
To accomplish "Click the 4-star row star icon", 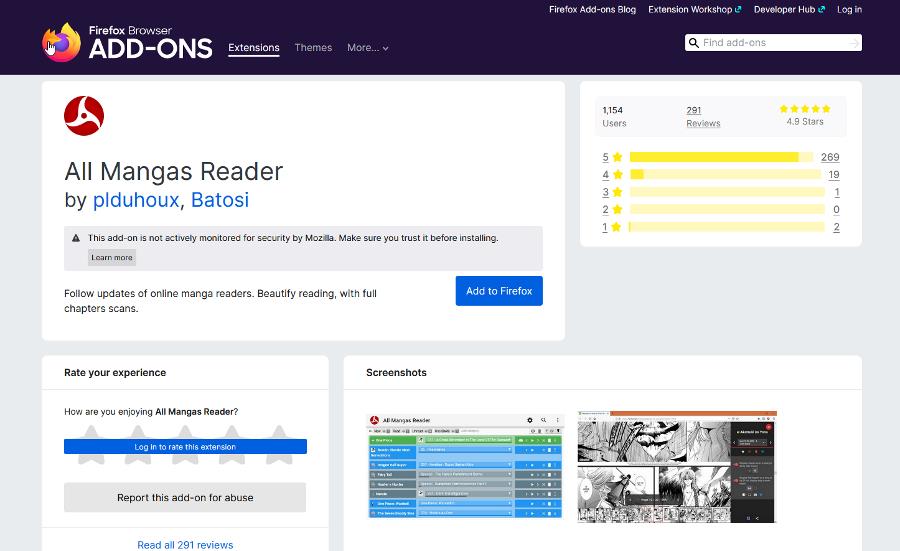I will click(618, 174).
